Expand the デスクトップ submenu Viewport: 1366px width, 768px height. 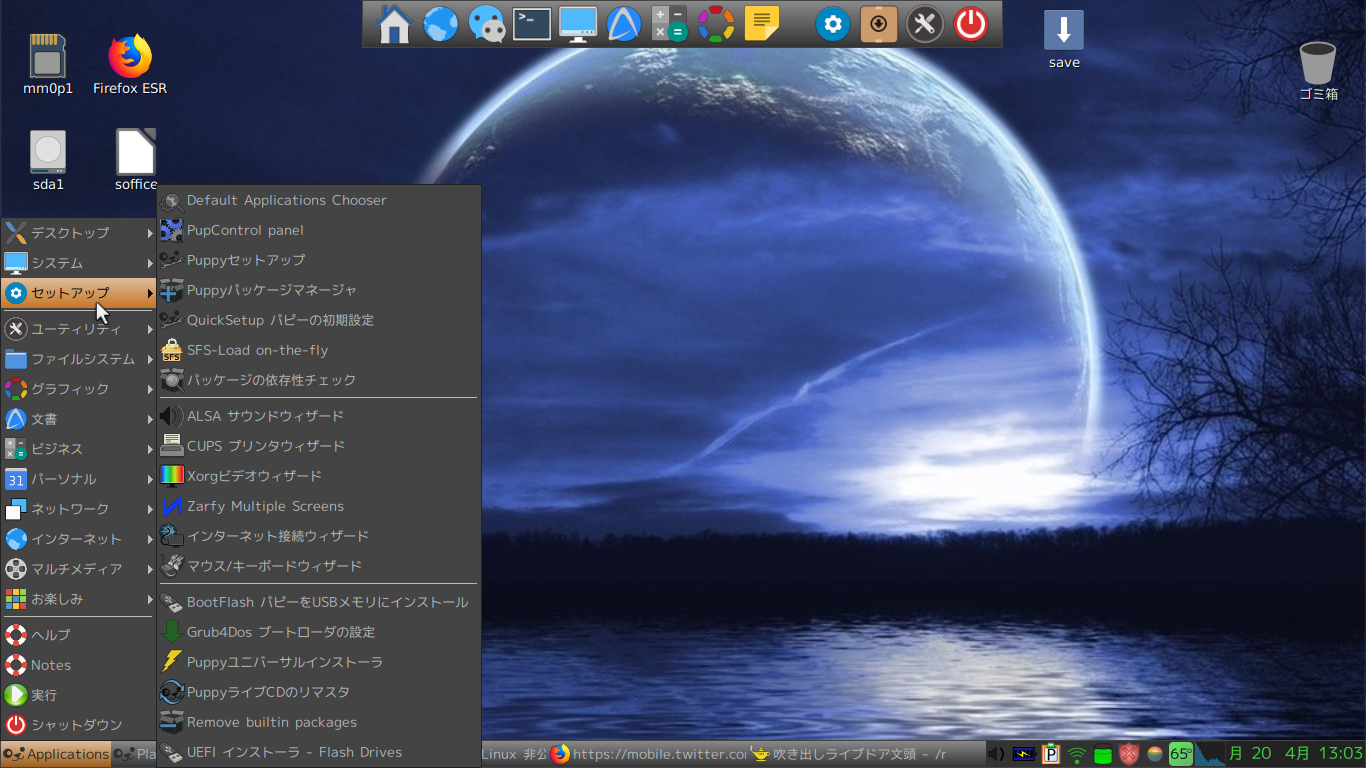click(79, 233)
